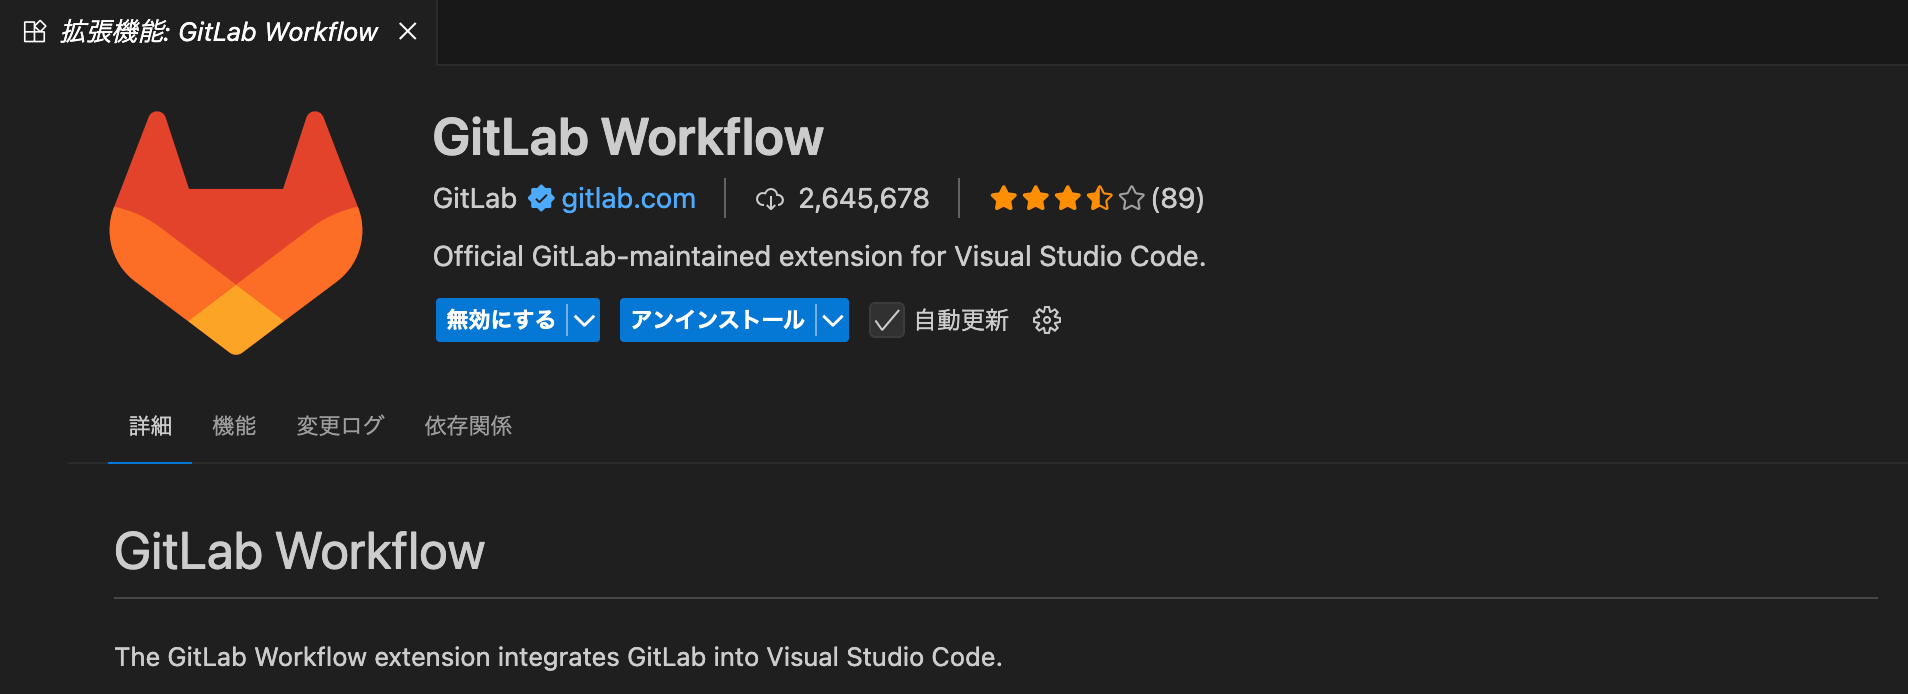Close the GitLab Workflow extension tab
1908x694 pixels.
point(408,32)
